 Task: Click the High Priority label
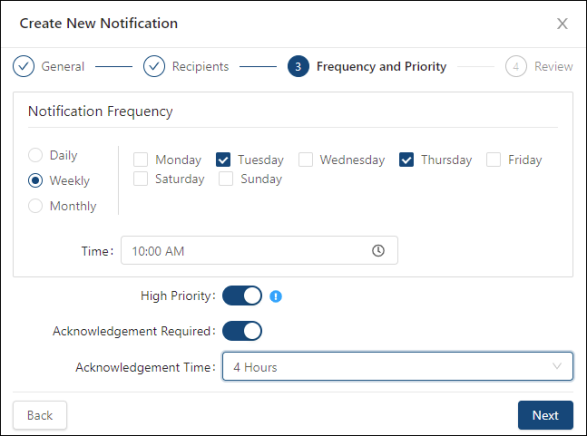coord(178,296)
